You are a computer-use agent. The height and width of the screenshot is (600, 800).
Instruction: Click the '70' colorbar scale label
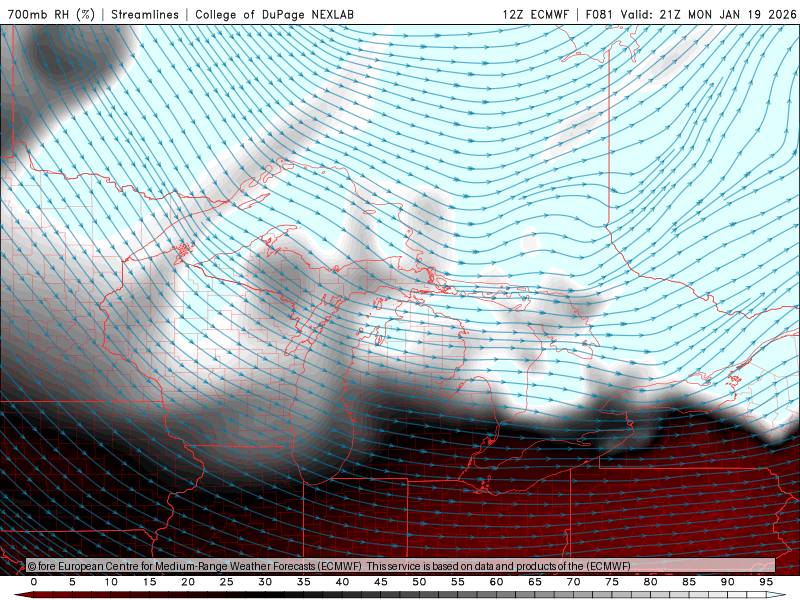(x=573, y=582)
